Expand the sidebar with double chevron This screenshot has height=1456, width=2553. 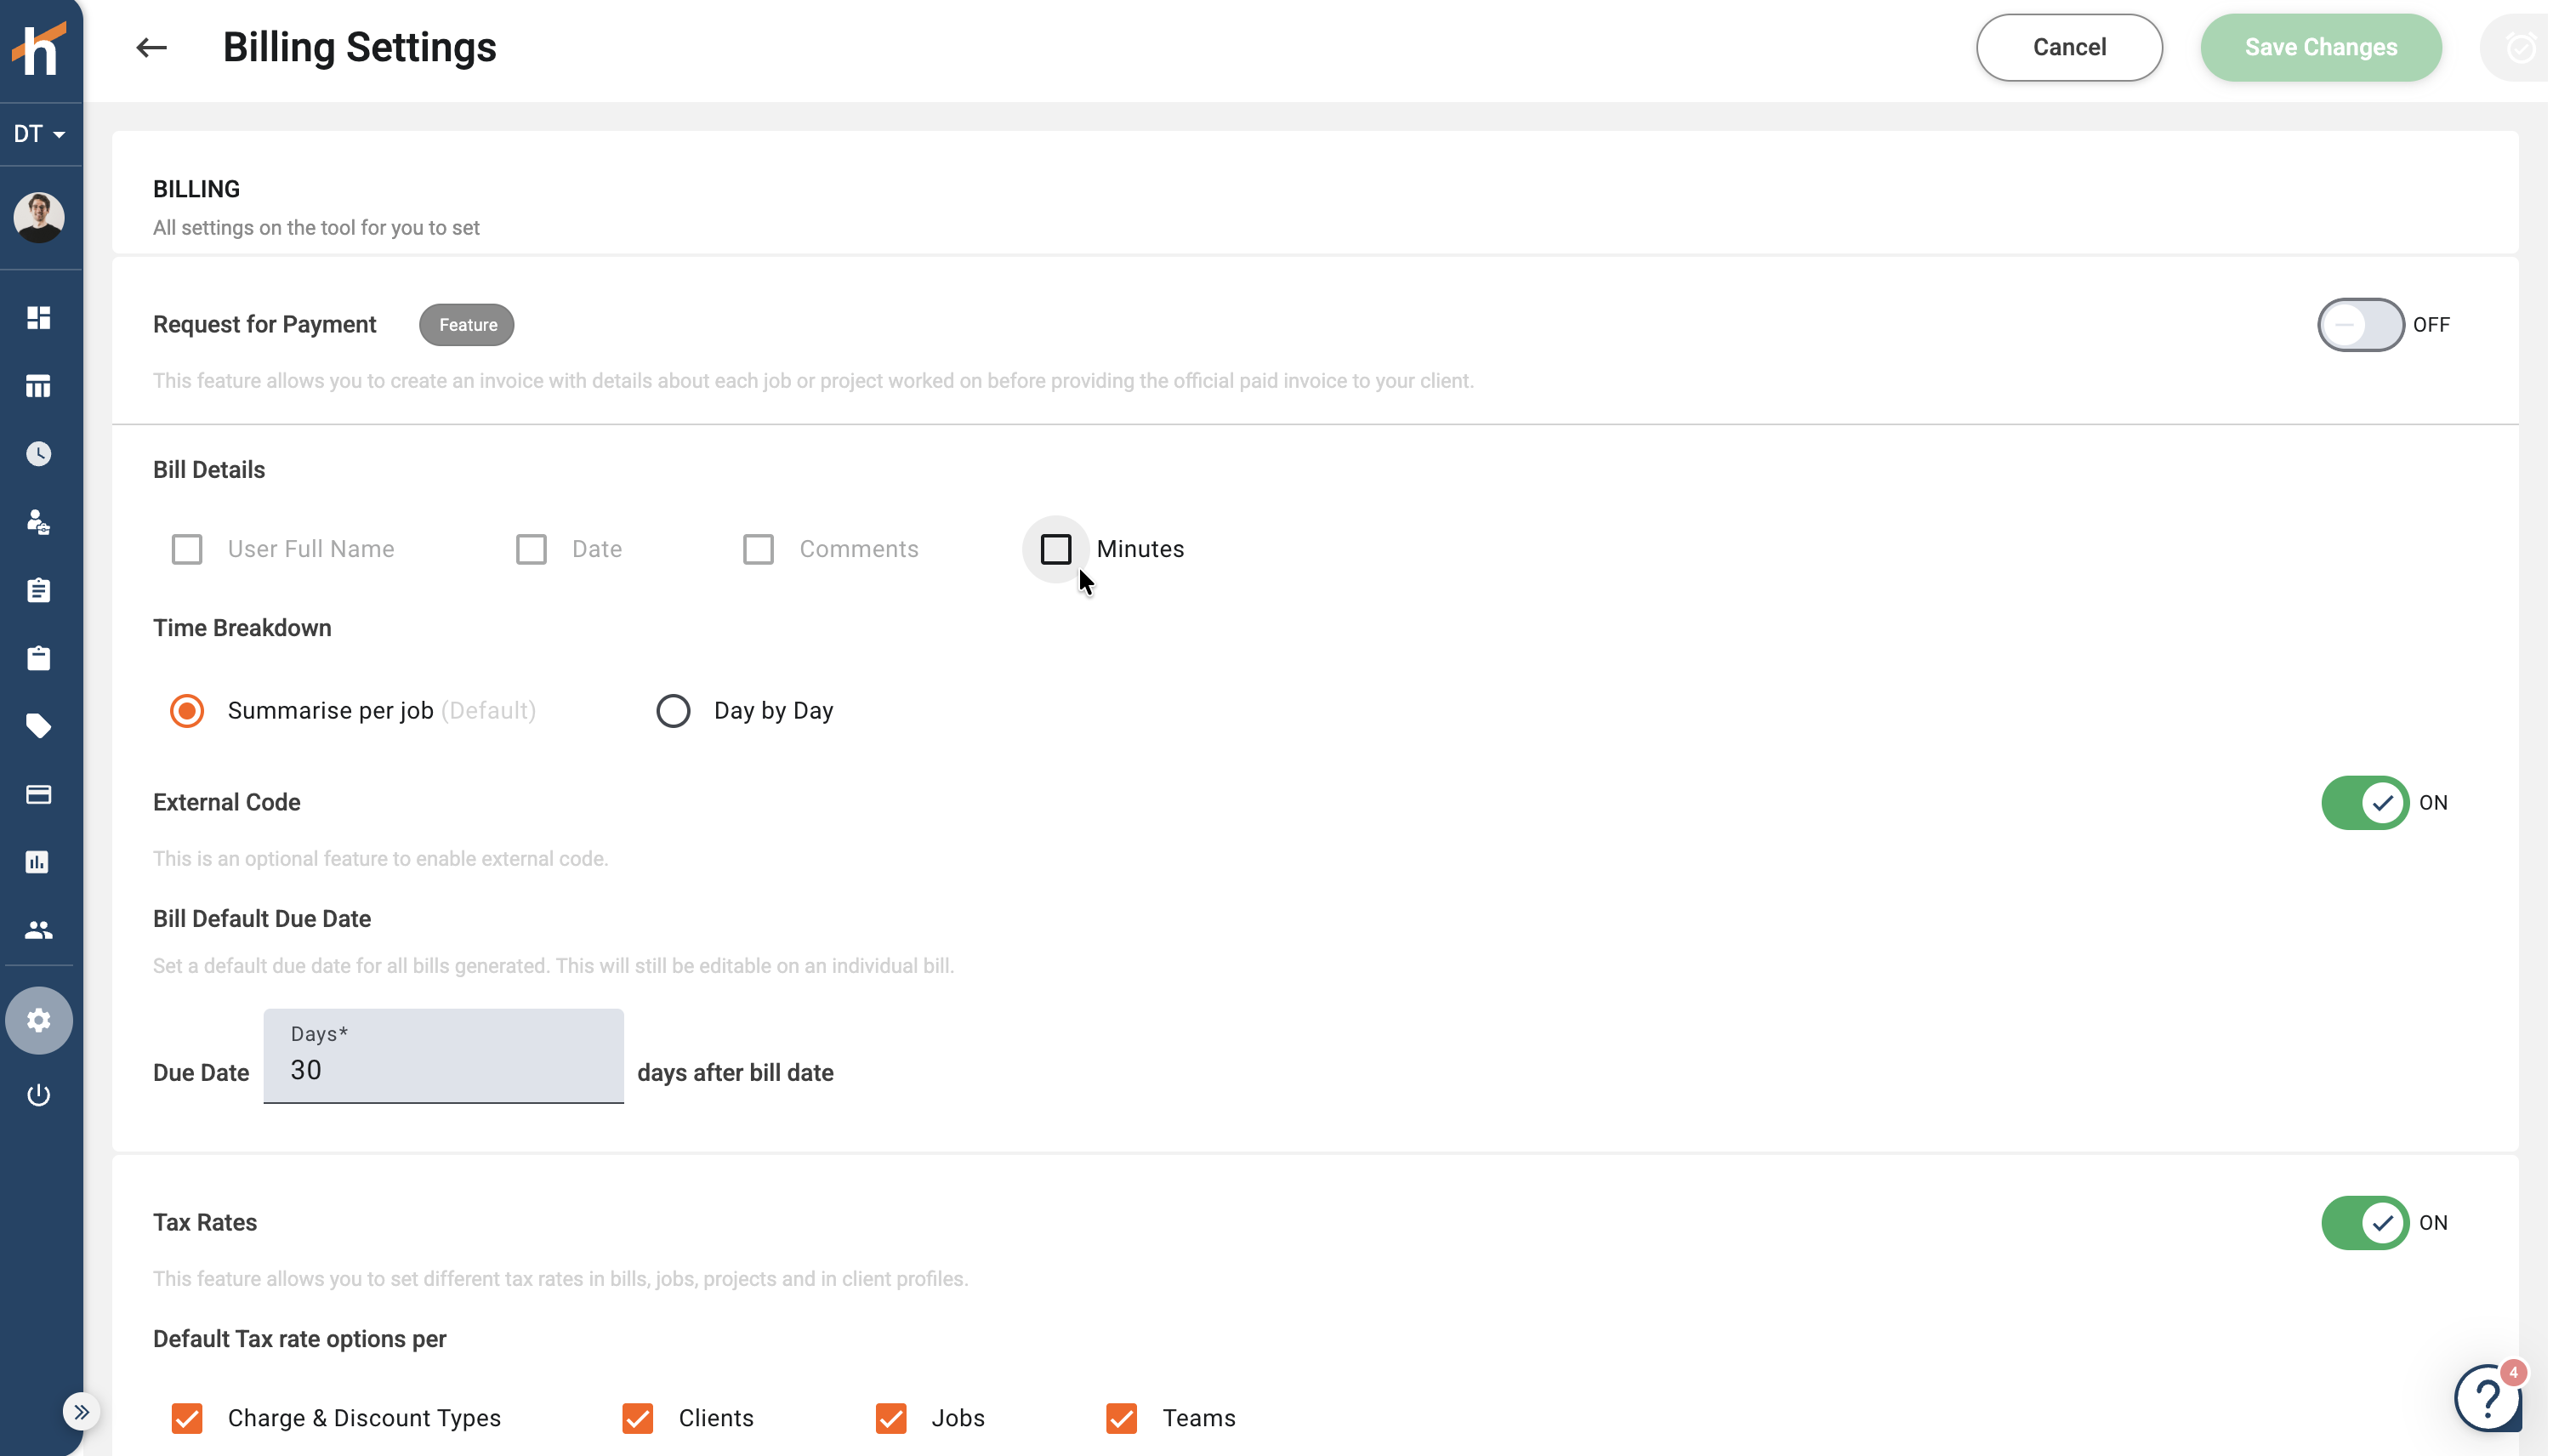pyautogui.click(x=81, y=1412)
